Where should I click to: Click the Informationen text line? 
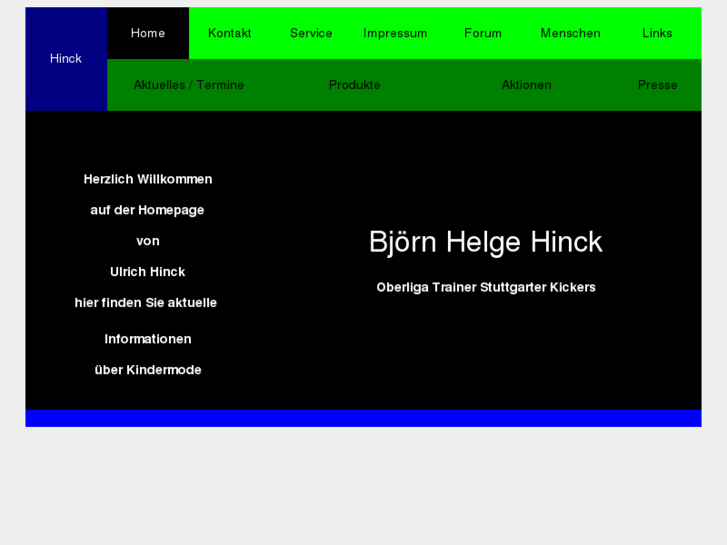tap(148, 339)
